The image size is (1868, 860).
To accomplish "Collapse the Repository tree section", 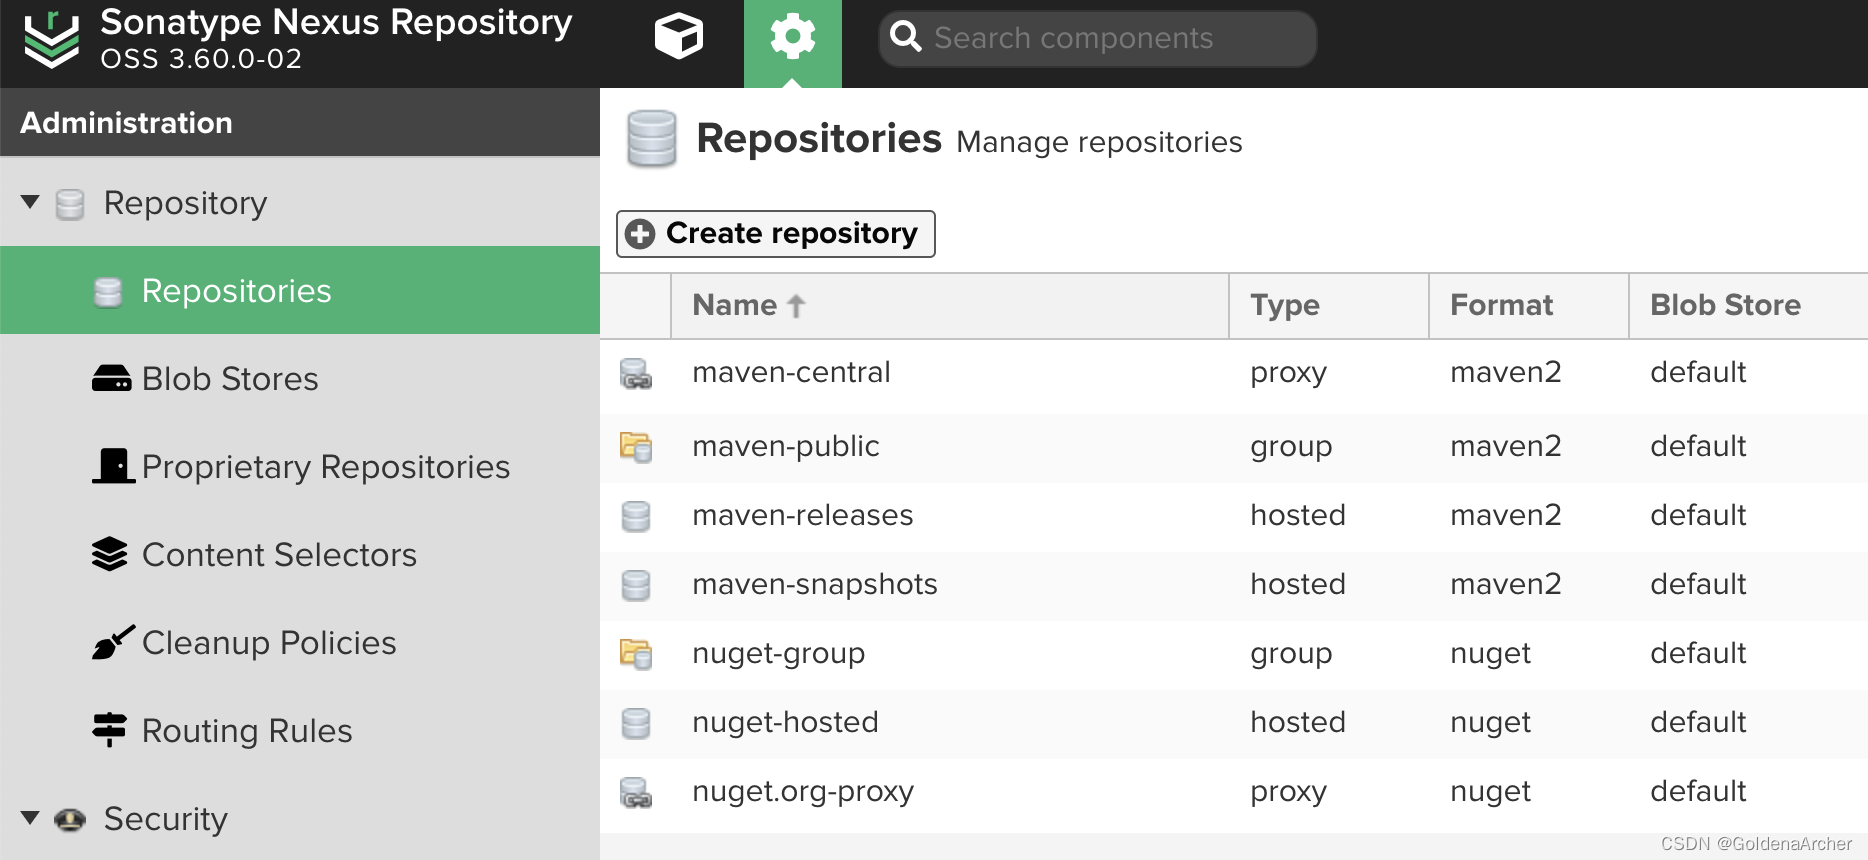I will (x=30, y=202).
